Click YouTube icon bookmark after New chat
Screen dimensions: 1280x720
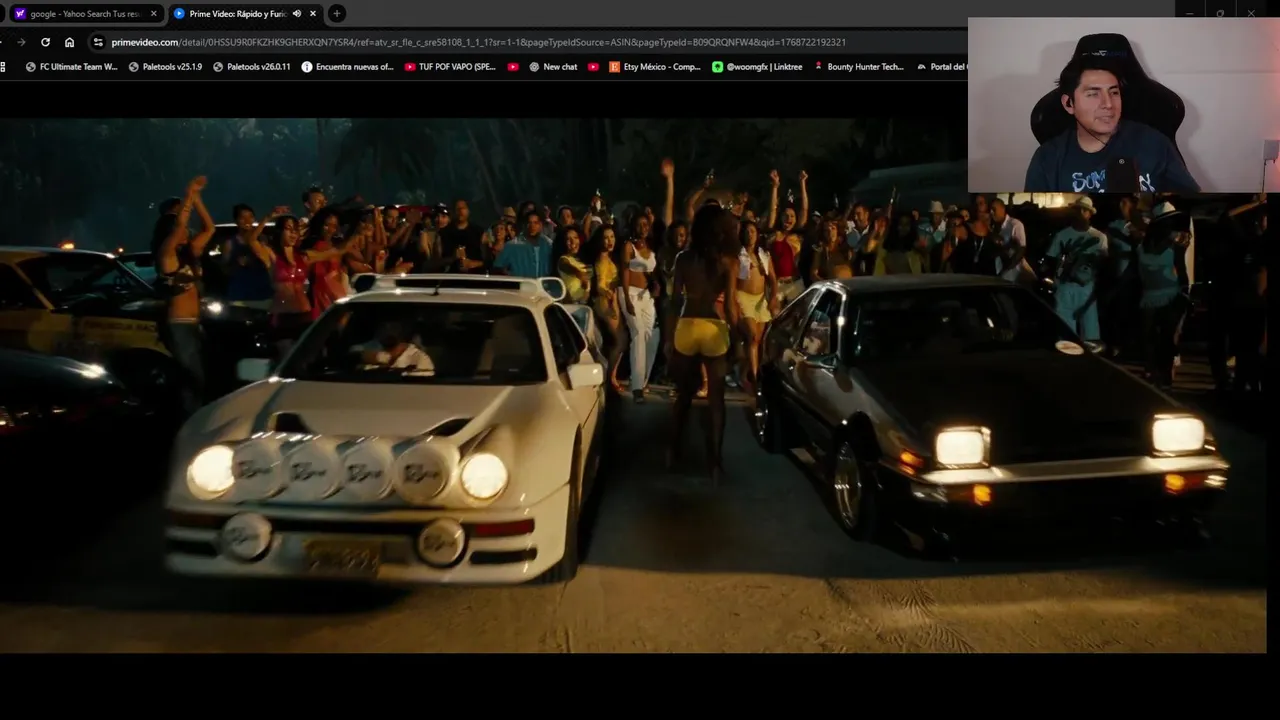(x=593, y=67)
